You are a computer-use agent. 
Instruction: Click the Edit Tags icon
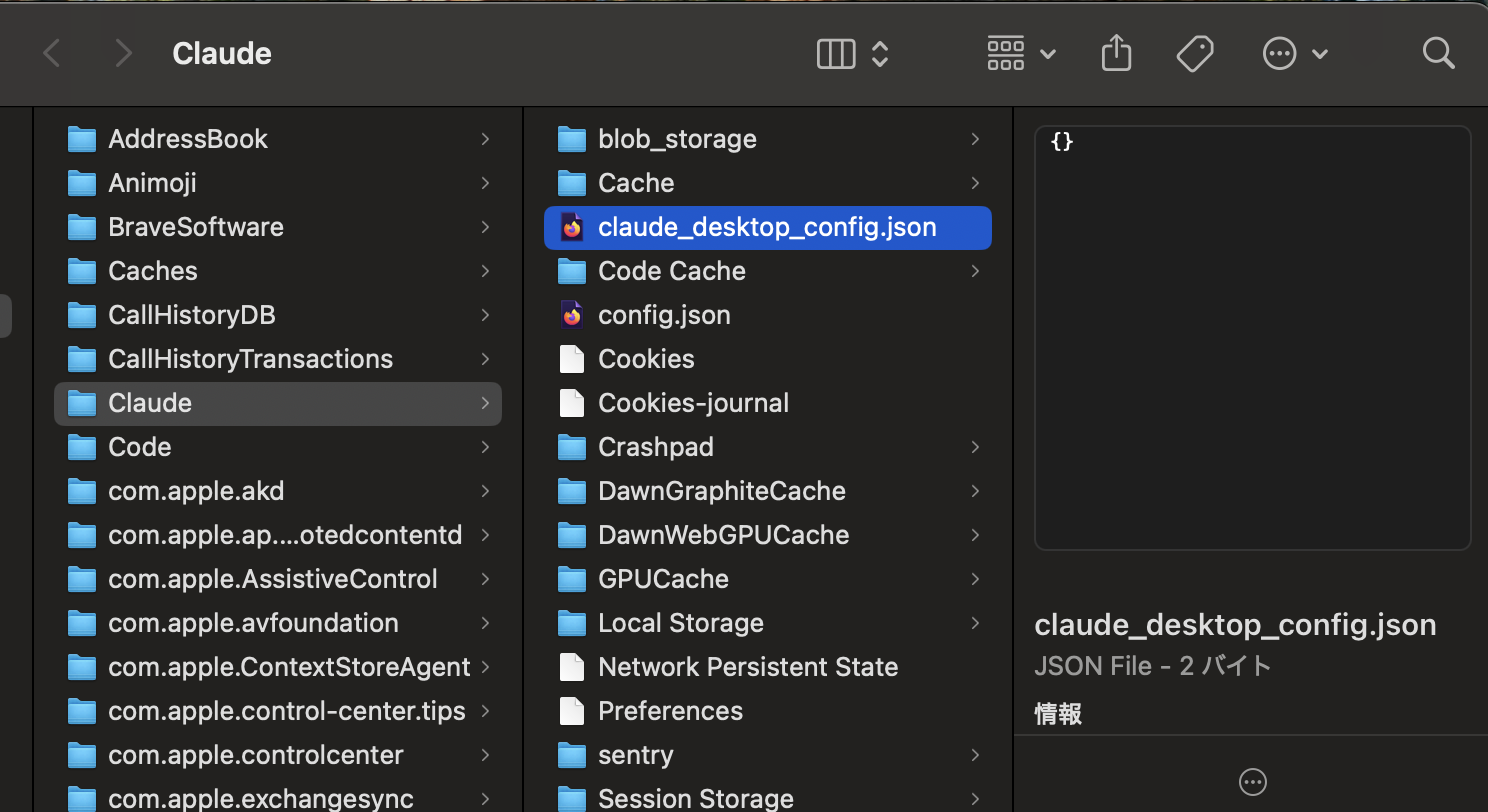click(1195, 54)
